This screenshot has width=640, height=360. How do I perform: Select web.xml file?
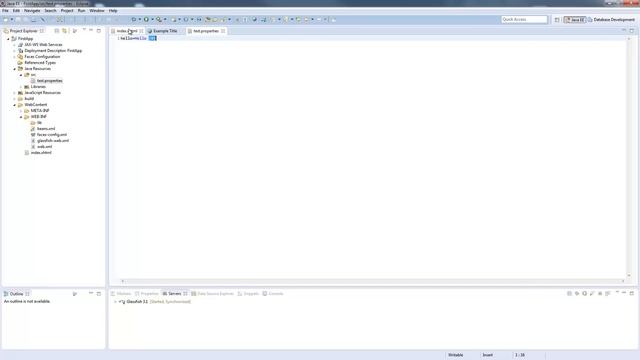tap(44, 147)
